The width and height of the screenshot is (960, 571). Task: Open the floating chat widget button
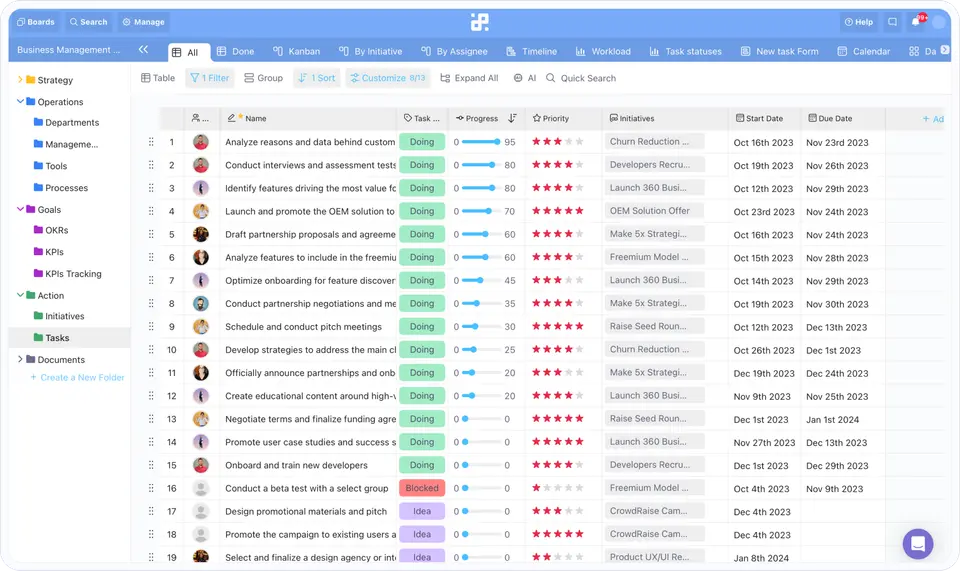point(918,543)
